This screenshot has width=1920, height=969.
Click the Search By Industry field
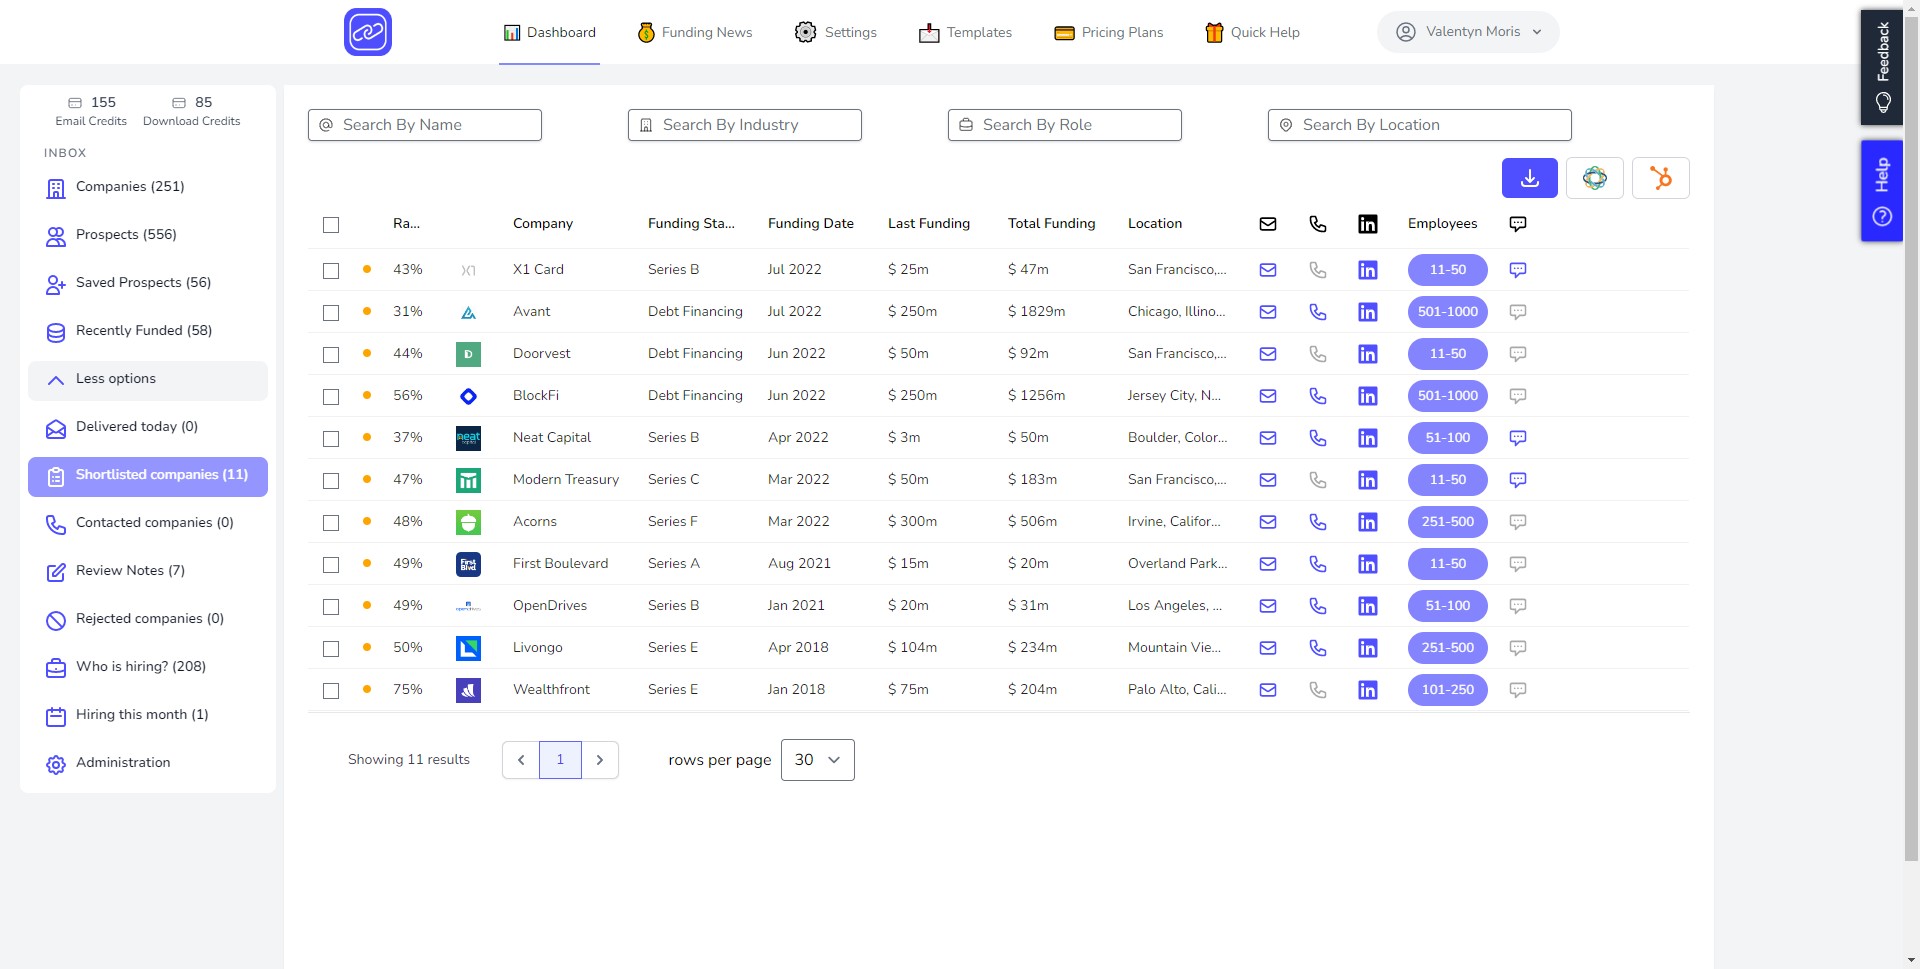(745, 125)
